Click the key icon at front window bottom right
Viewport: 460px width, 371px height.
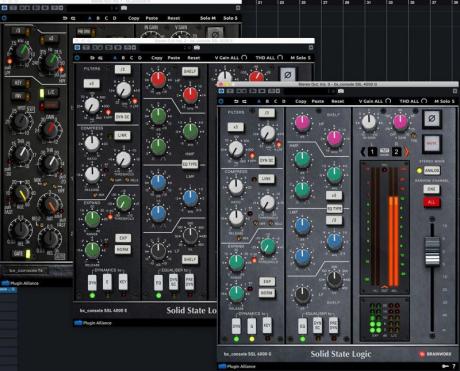click(445, 366)
